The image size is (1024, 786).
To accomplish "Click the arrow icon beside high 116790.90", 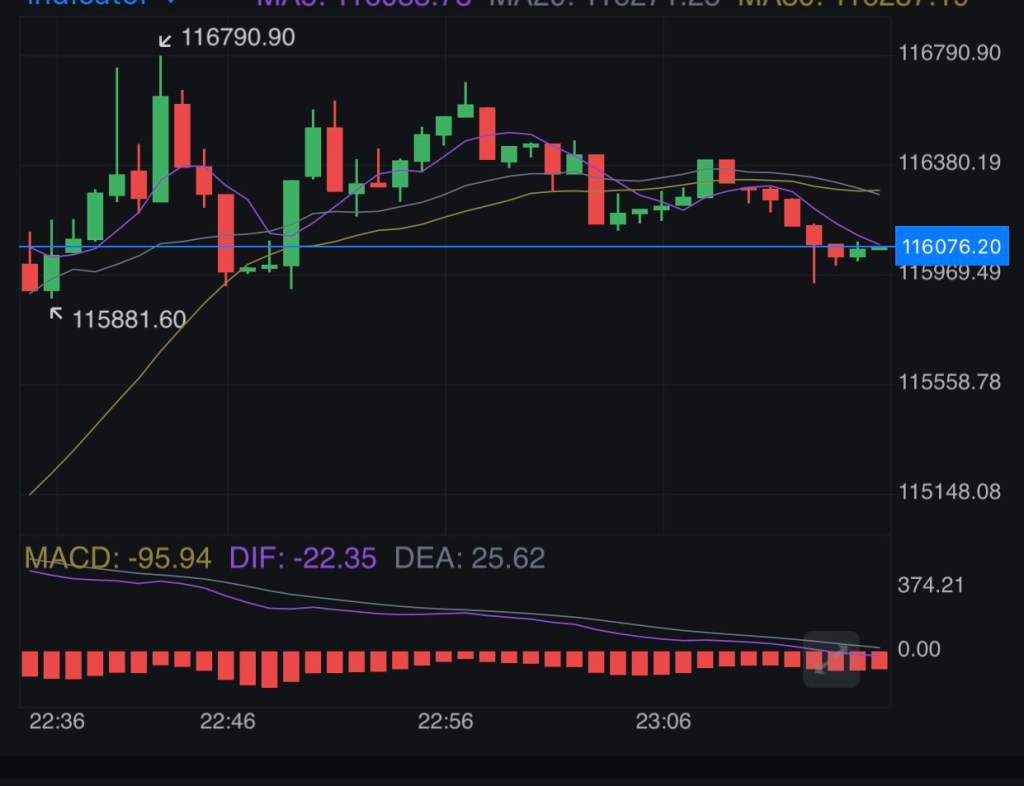I will (x=166, y=40).
